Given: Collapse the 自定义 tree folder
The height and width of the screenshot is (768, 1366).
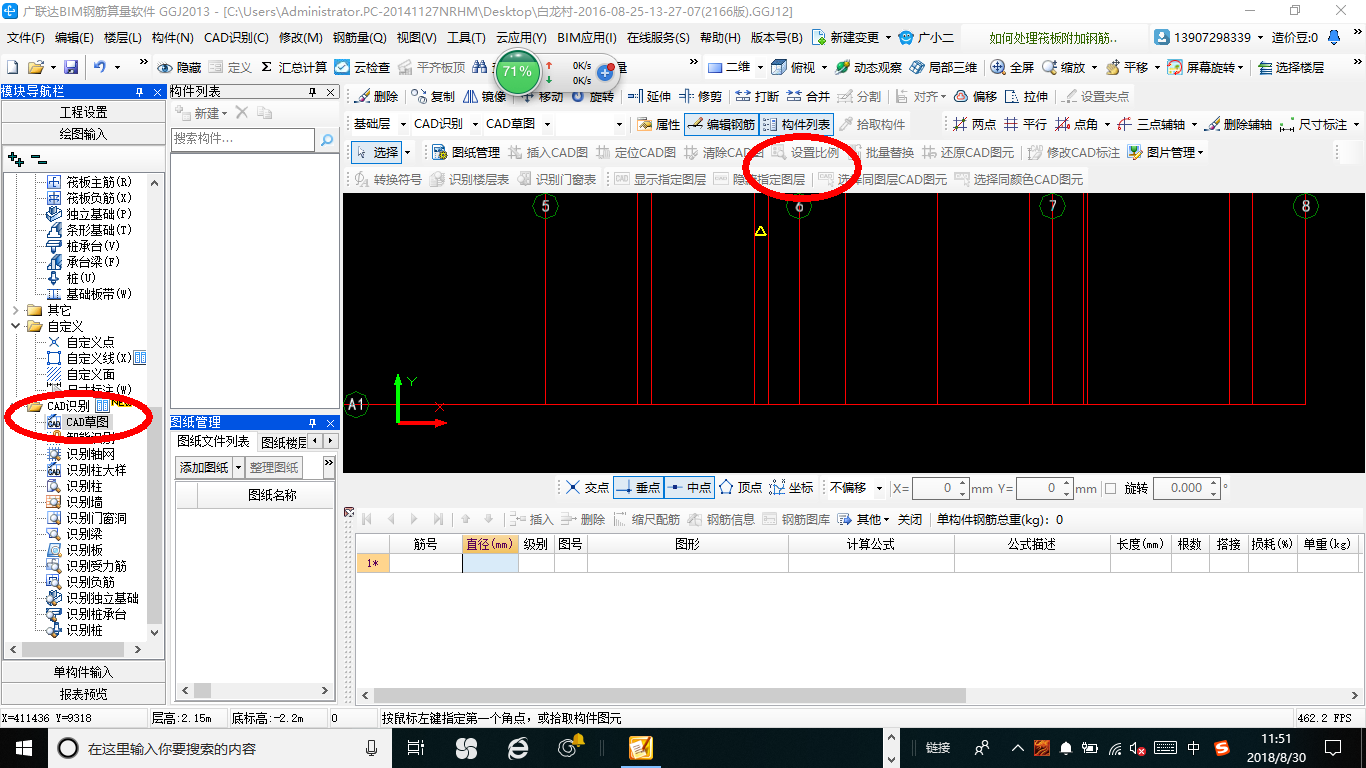Looking at the screenshot, I should 15,326.
